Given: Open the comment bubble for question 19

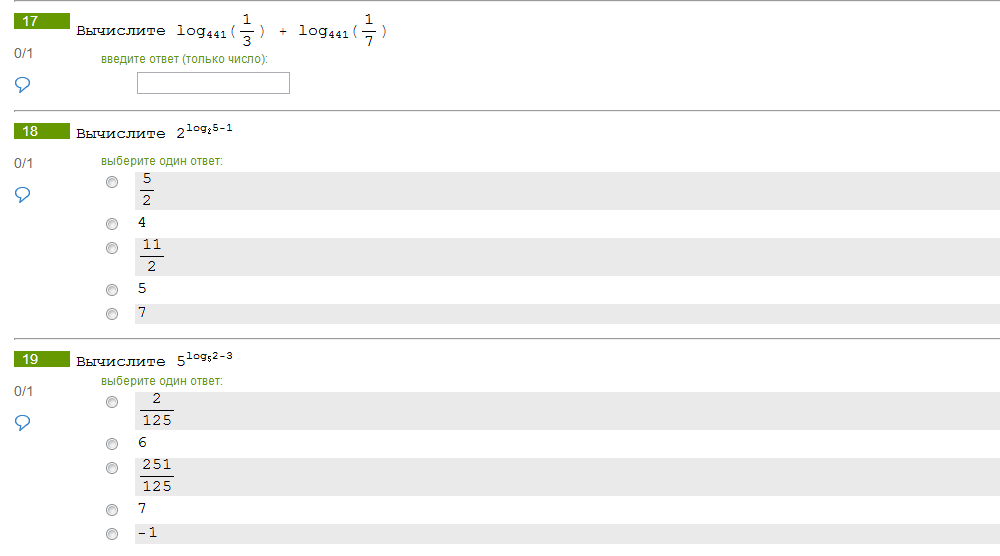Looking at the screenshot, I should coord(23,422).
